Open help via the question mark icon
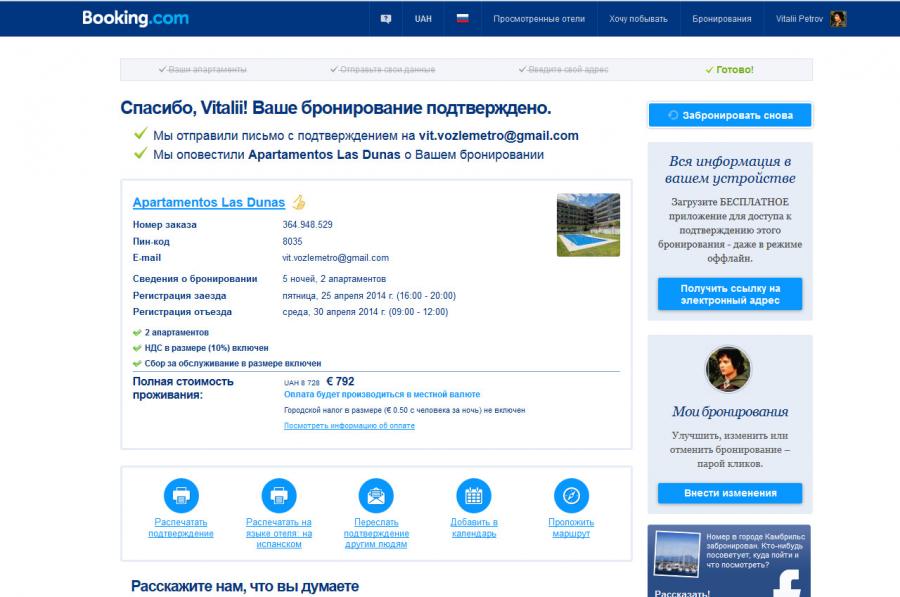900x597 pixels. (386, 19)
